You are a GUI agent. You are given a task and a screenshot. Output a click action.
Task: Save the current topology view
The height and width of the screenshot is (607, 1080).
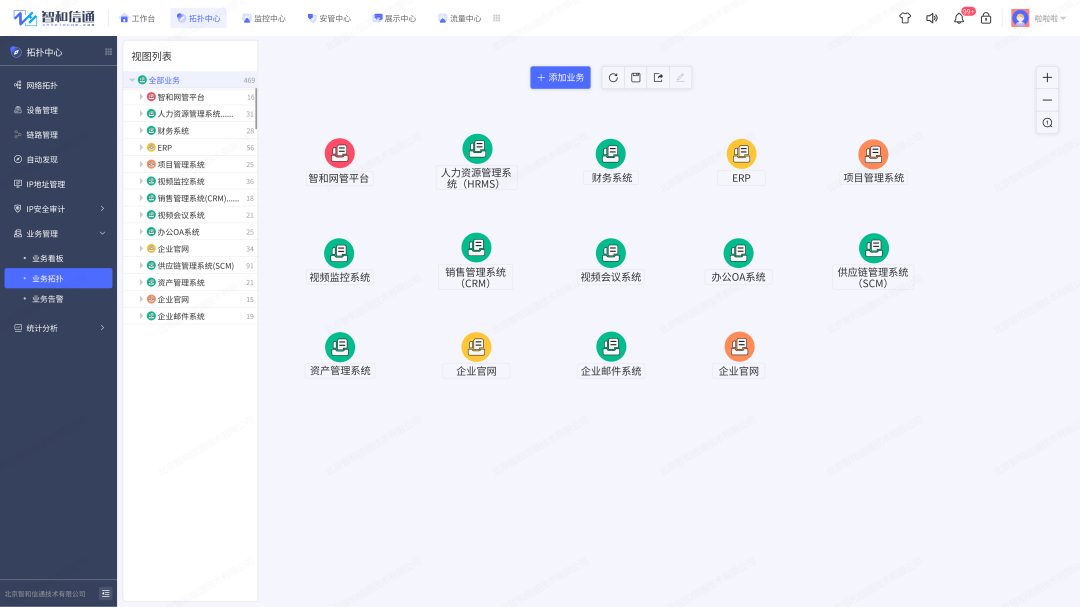coord(636,77)
